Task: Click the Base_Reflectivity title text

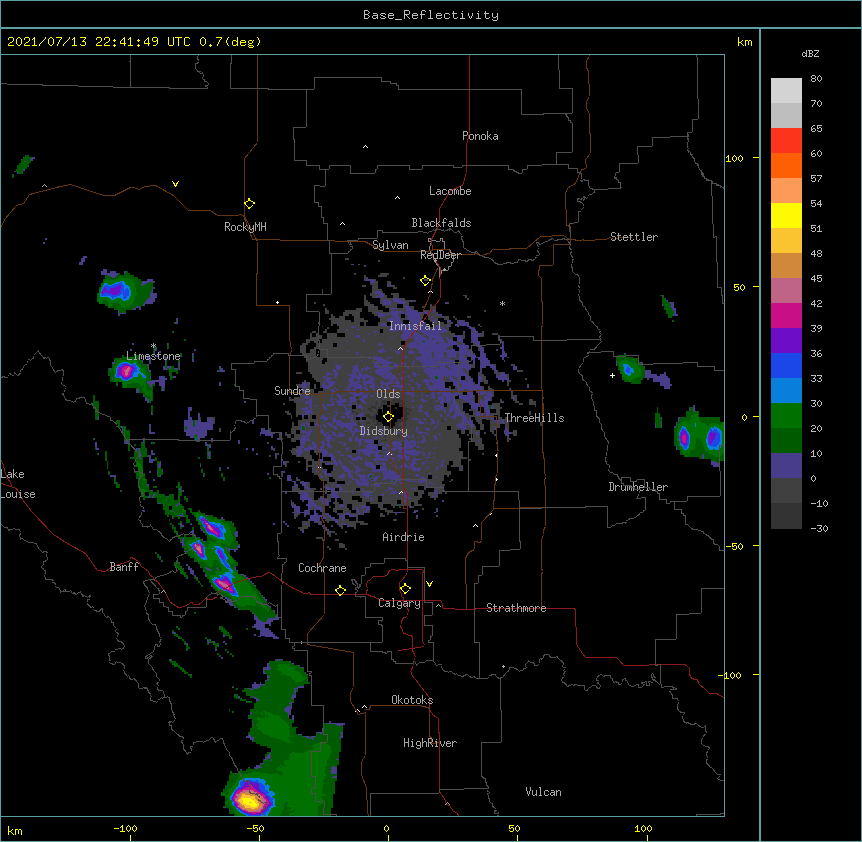Action: [x=431, y=15]
